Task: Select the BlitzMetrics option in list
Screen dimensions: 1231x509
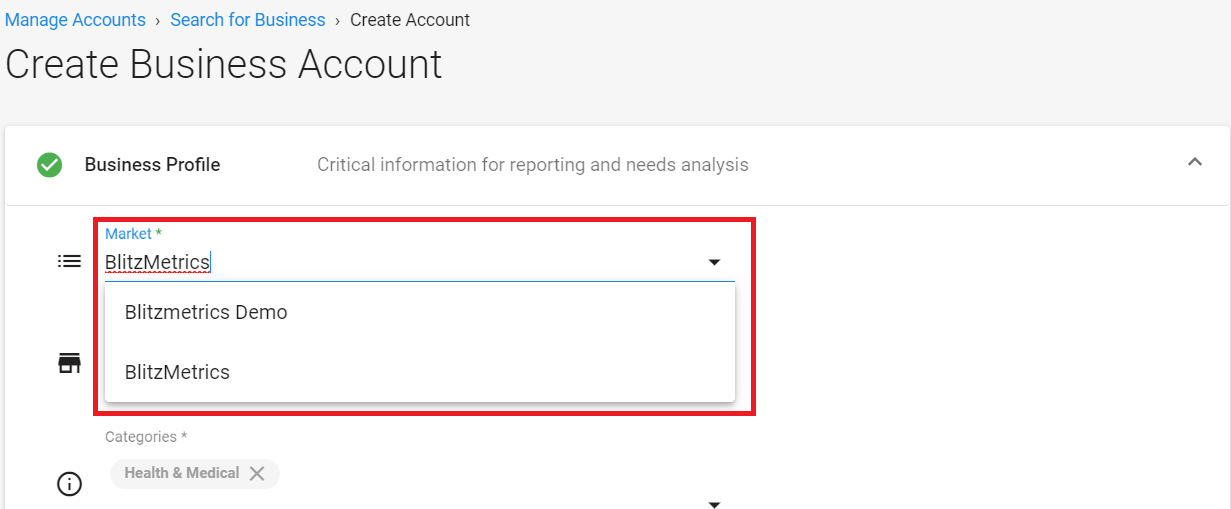Action: (420, 372)
